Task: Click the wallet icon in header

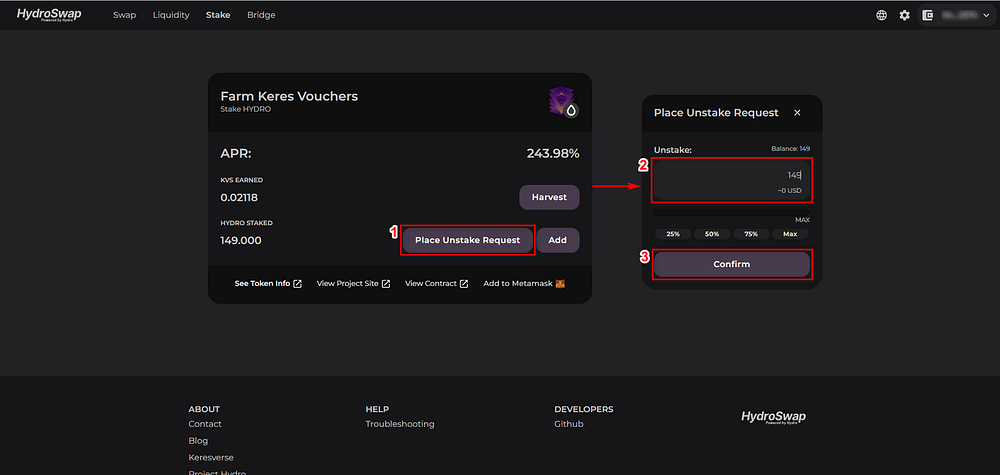Action: (x=928, y=15)
